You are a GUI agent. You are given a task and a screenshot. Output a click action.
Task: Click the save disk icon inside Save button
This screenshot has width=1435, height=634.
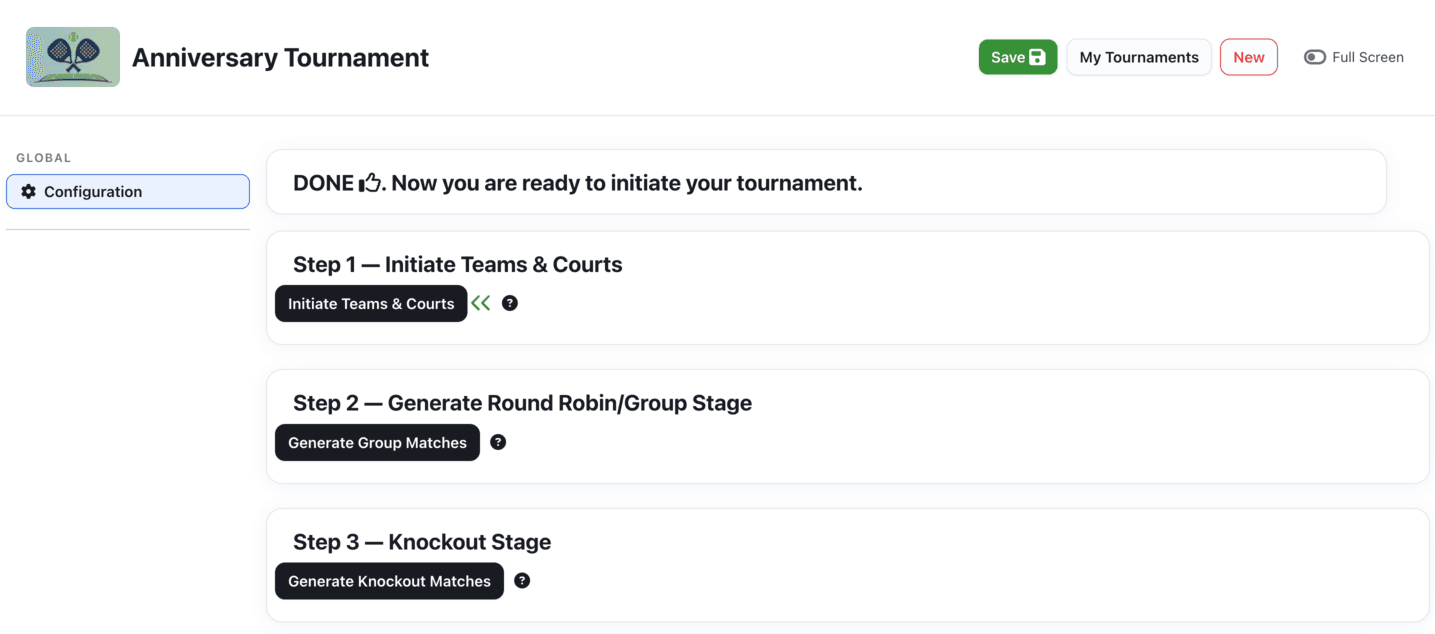[x=1036, y=57]
